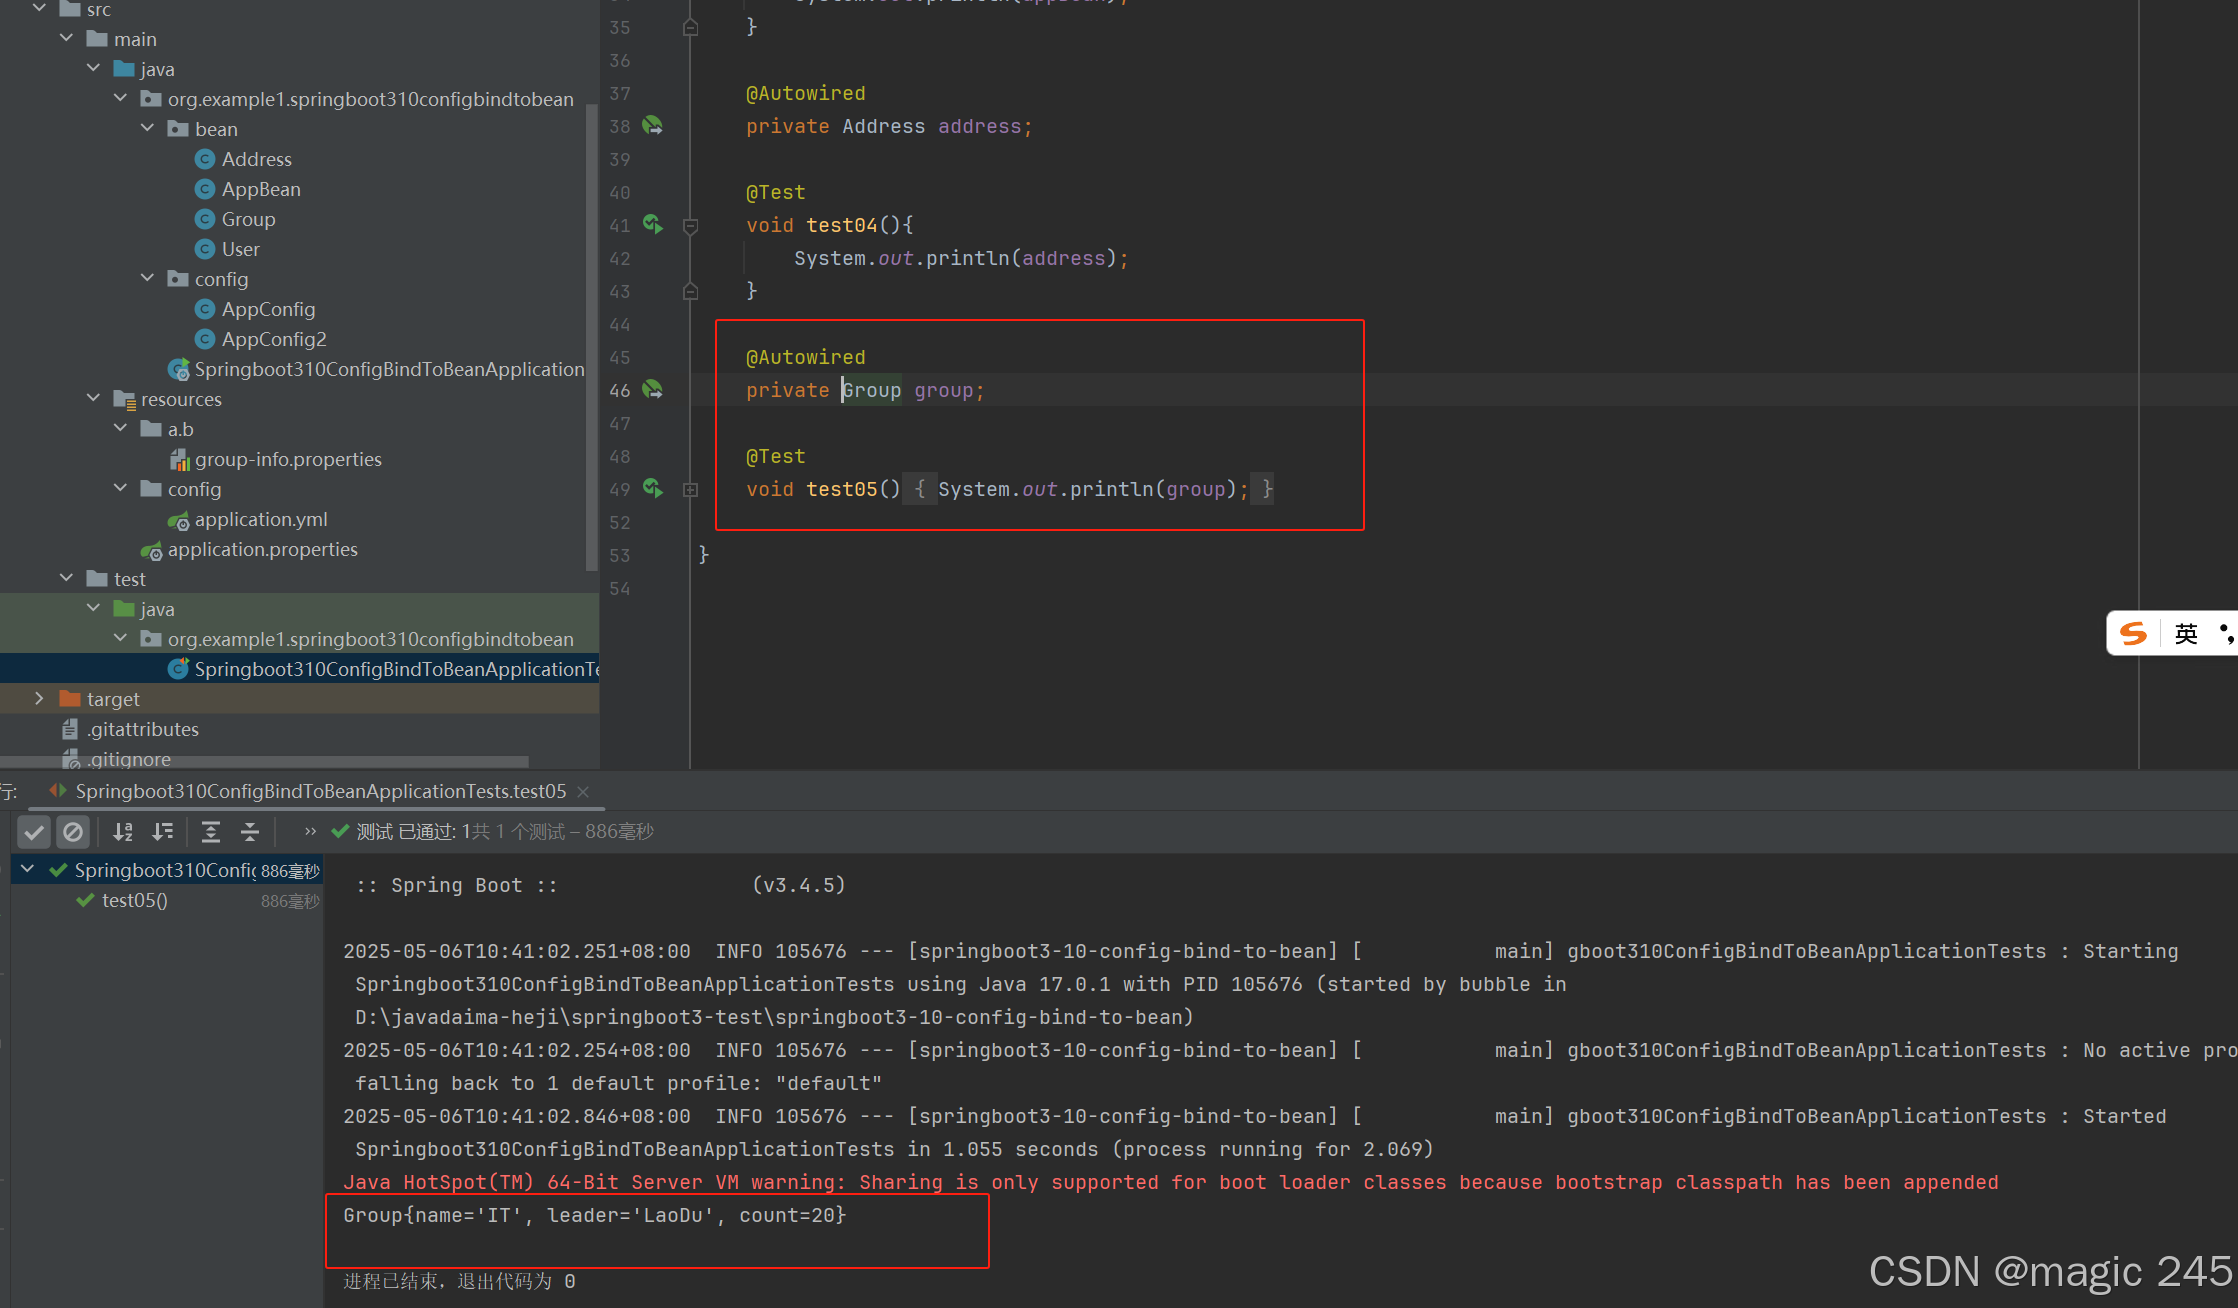Screen dimensions: 2238x1308
Task: Click the collapse all test results icon
Action: (250, 832)
